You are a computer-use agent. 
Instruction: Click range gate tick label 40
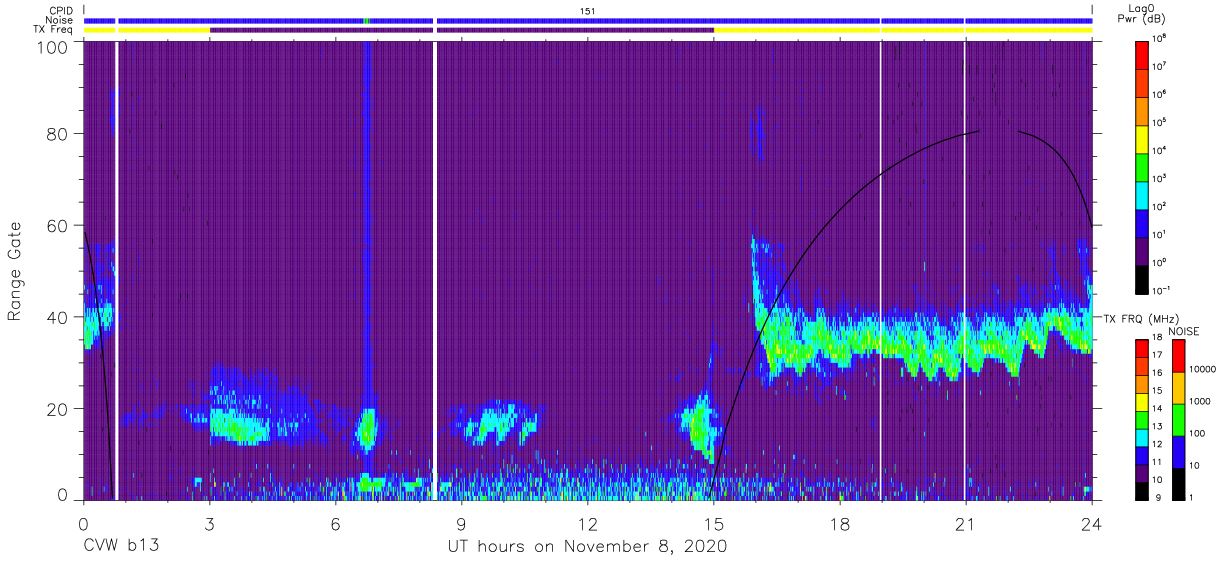click(x=56, y=317)
